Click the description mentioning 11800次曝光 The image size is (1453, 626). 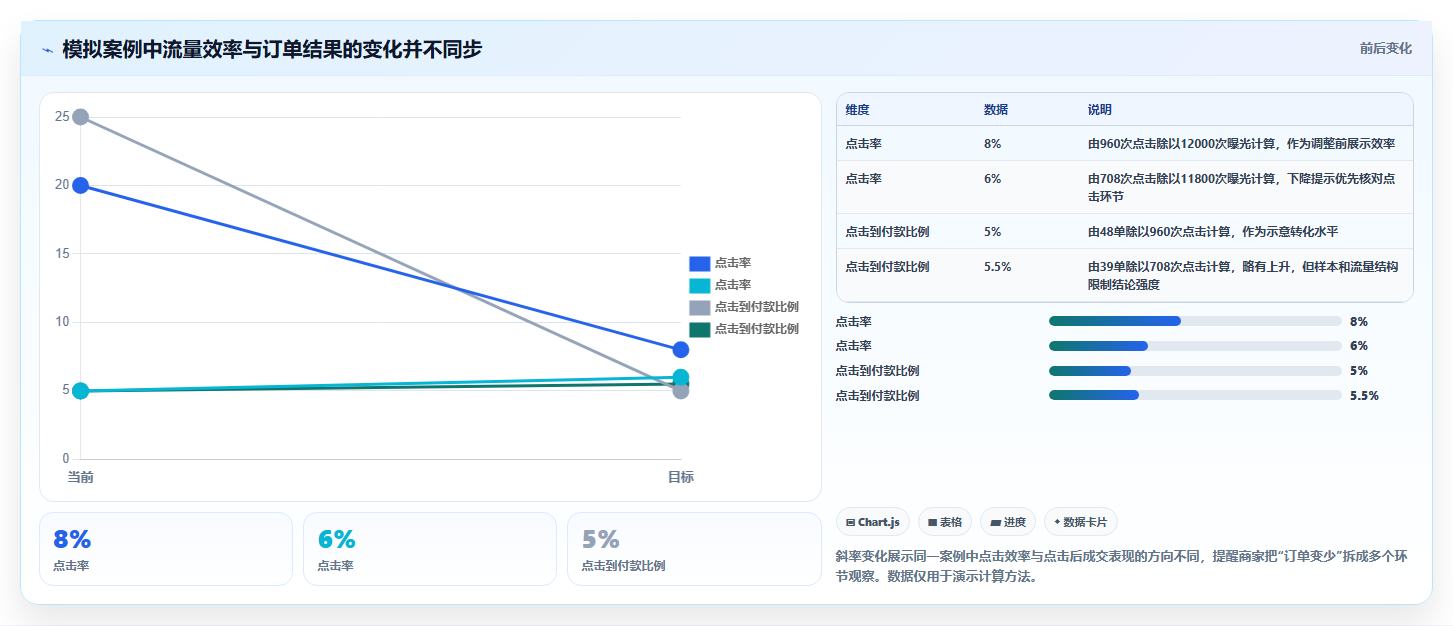point(1243,187)
